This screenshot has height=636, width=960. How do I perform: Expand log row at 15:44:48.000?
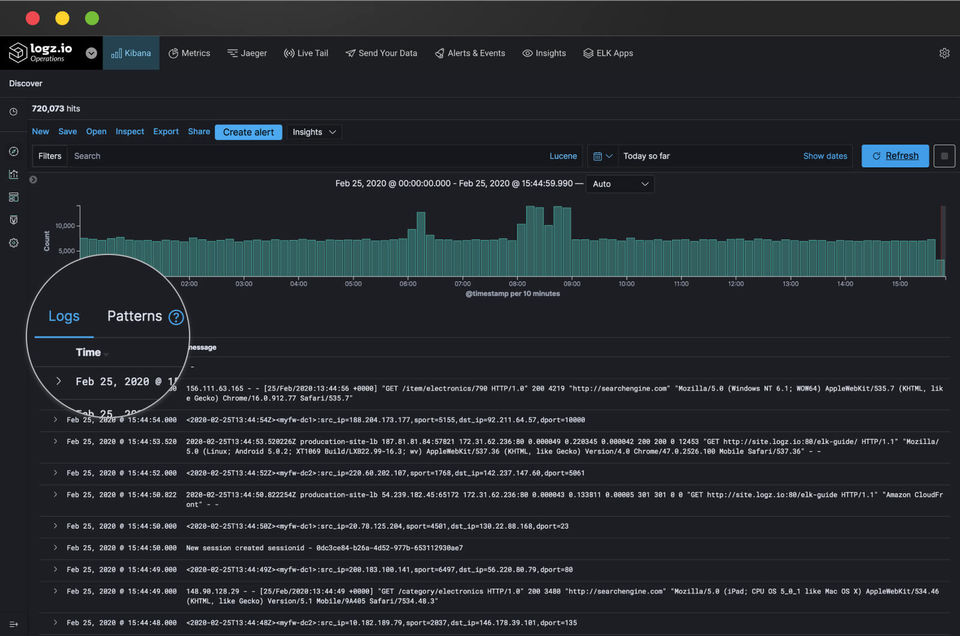tap(55, 623)
